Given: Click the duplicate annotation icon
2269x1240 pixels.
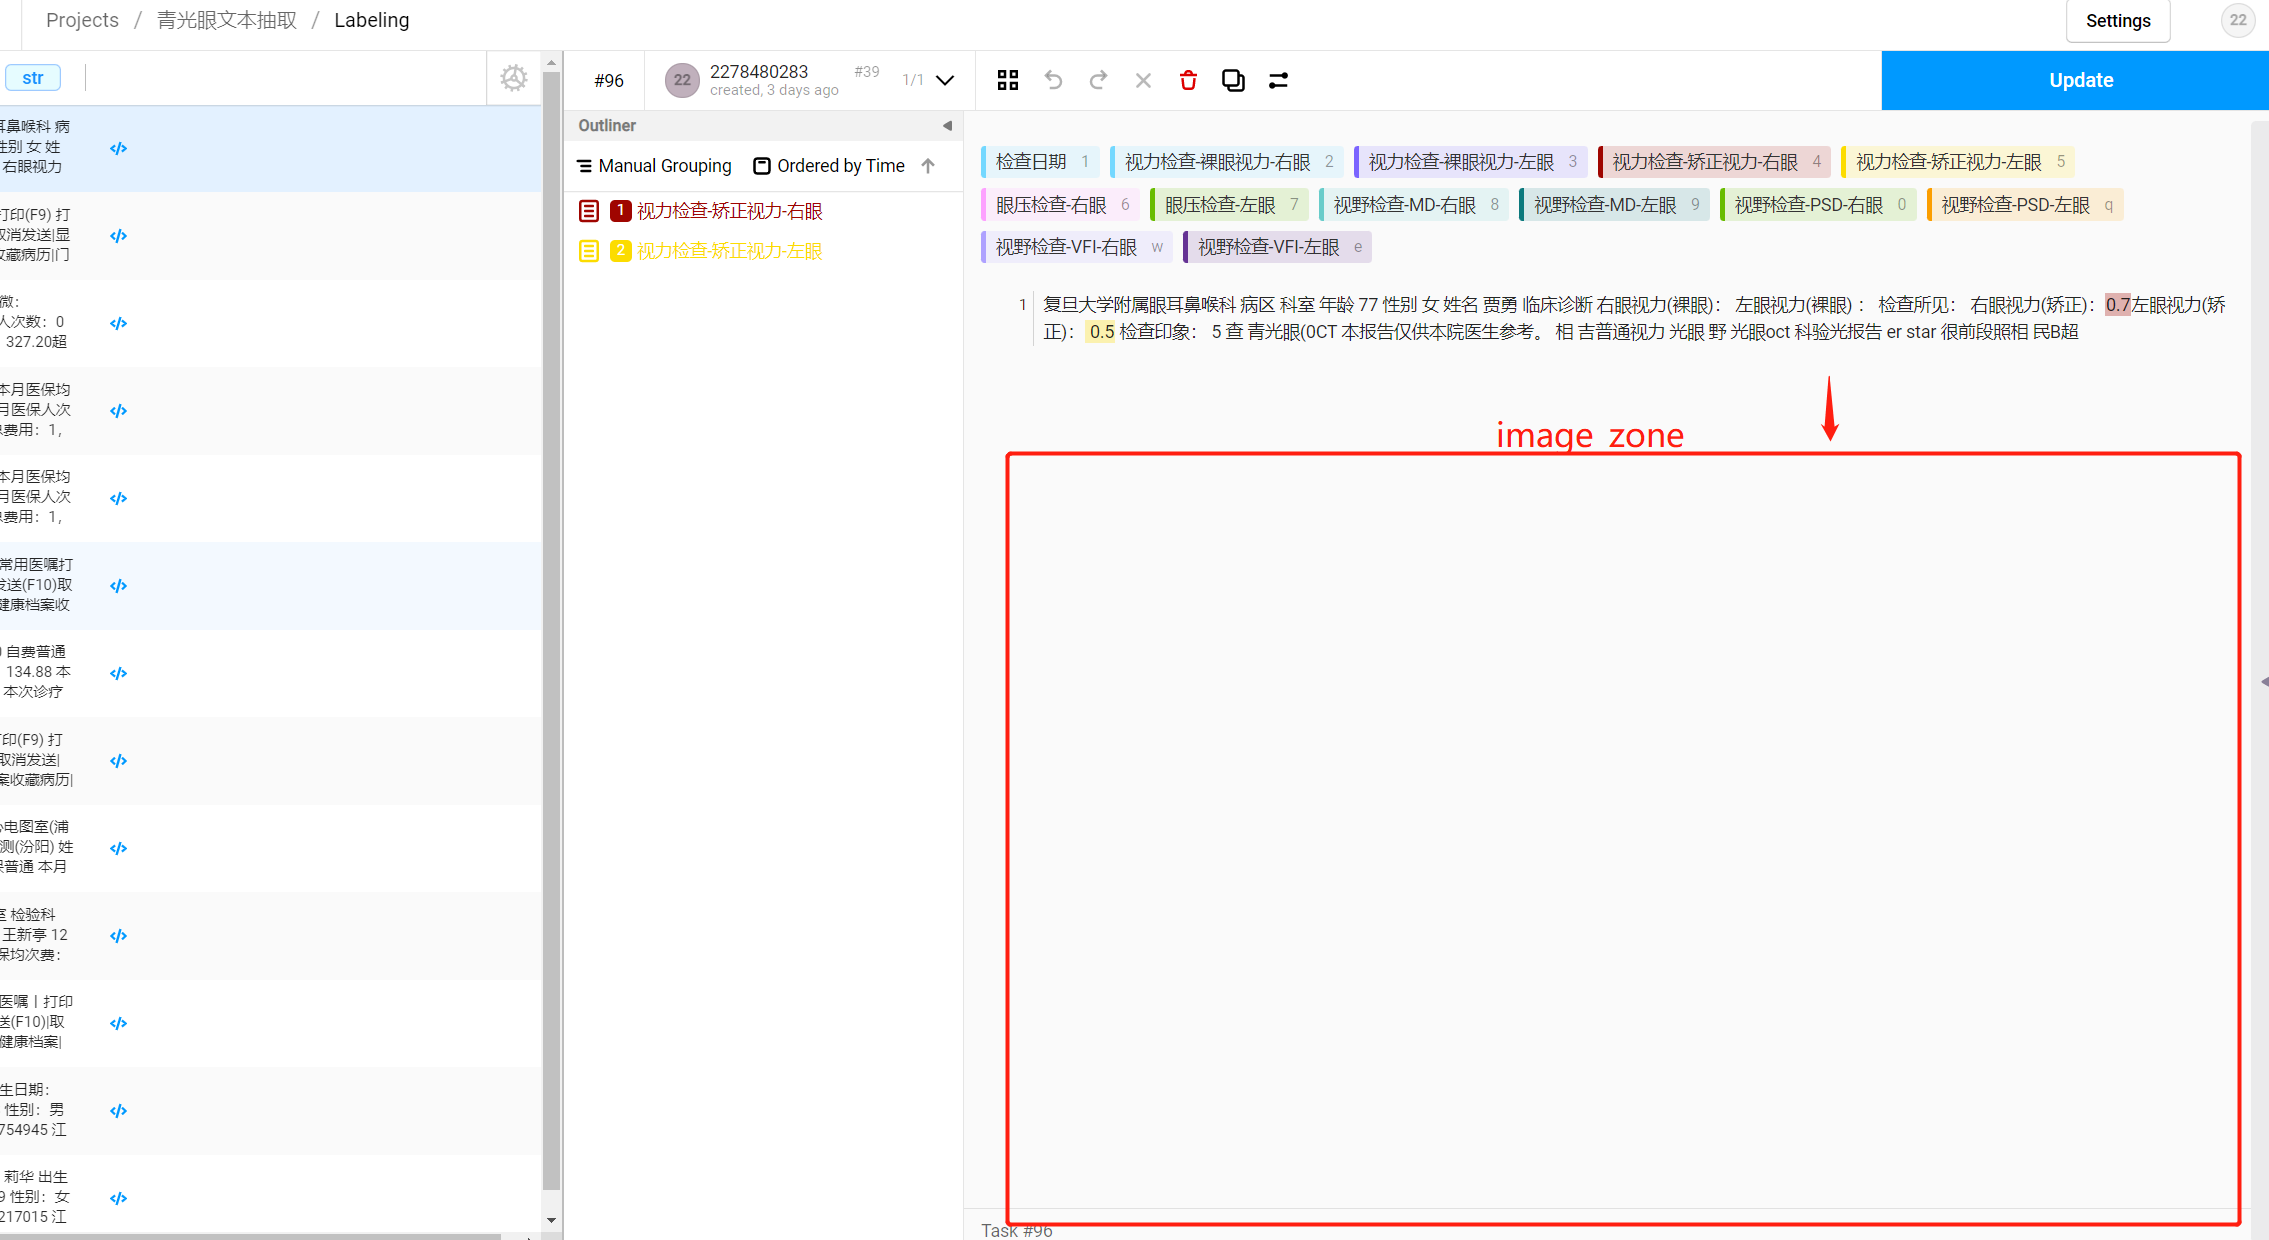Looking at the screenshot, I should click(x=1232, y=80).
